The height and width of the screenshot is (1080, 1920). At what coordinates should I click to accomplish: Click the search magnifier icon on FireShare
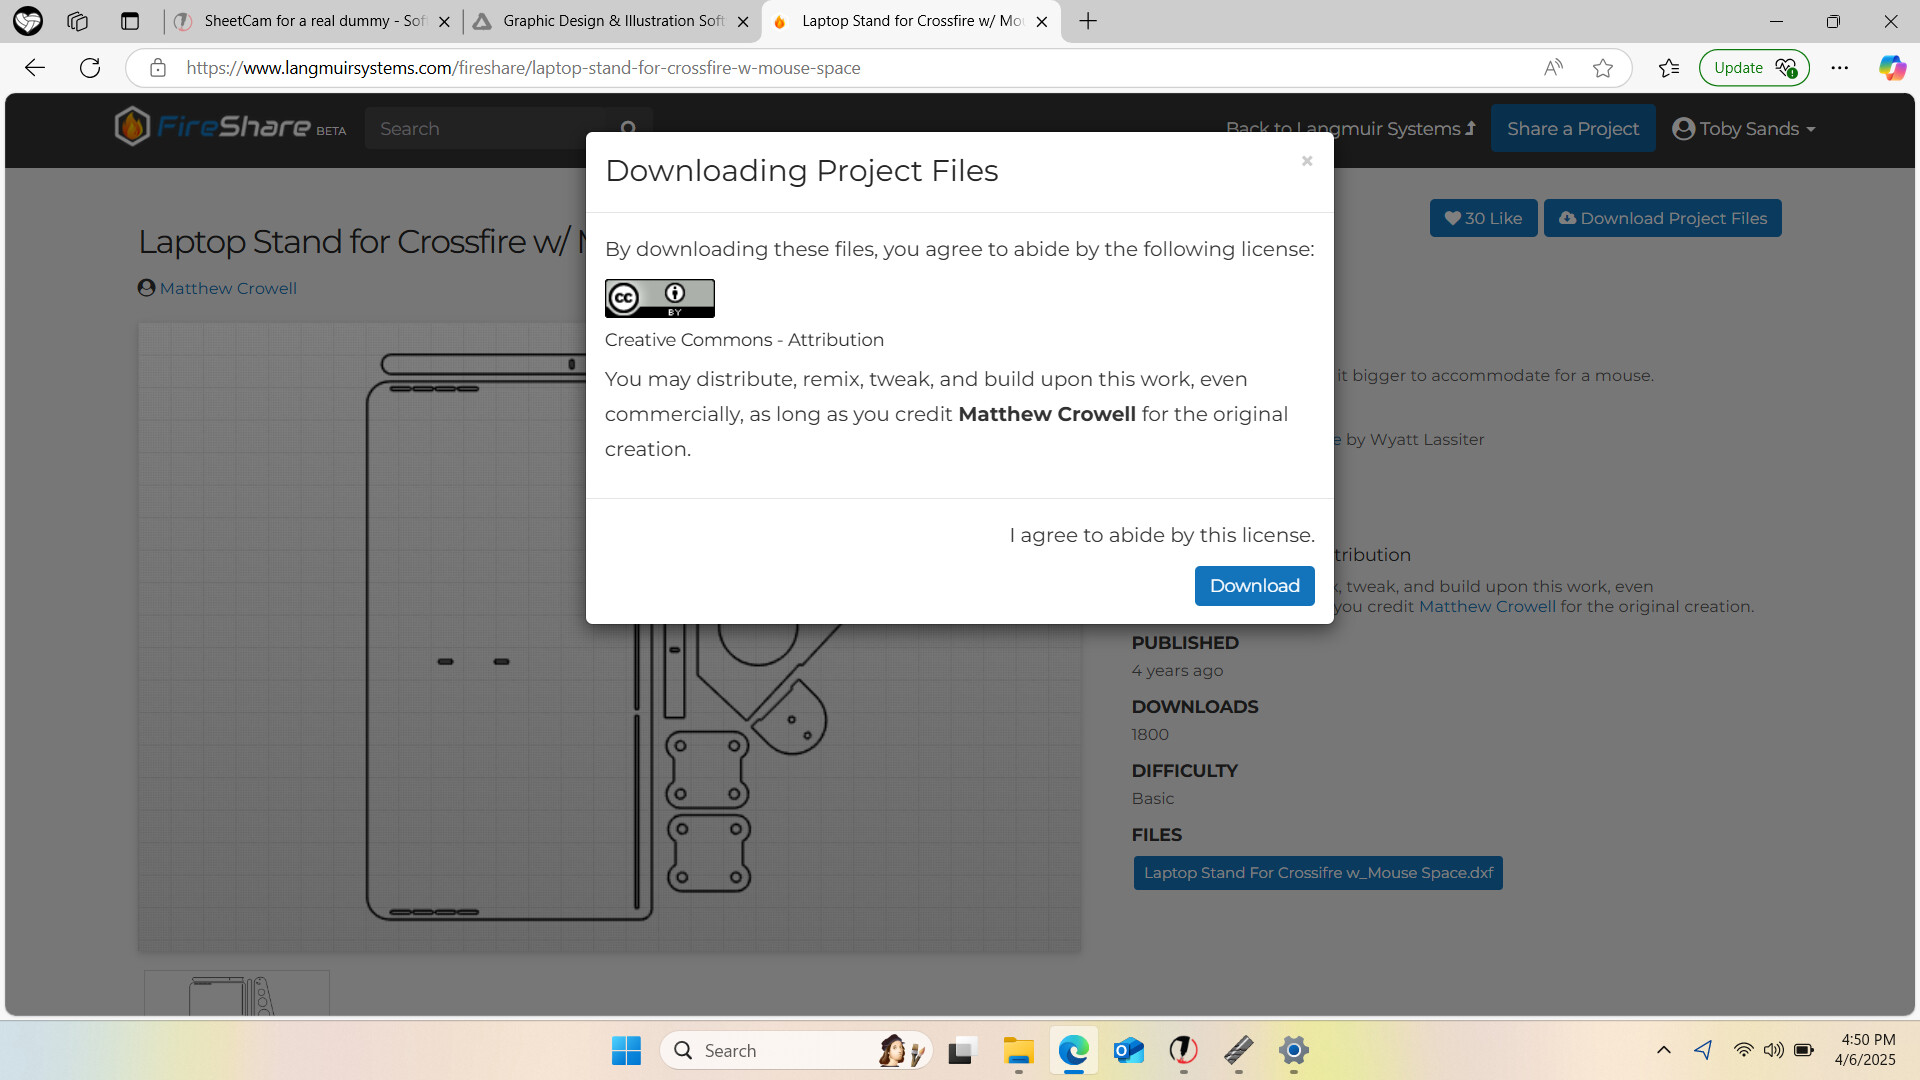pyautogui.click(x=628, y=129)
